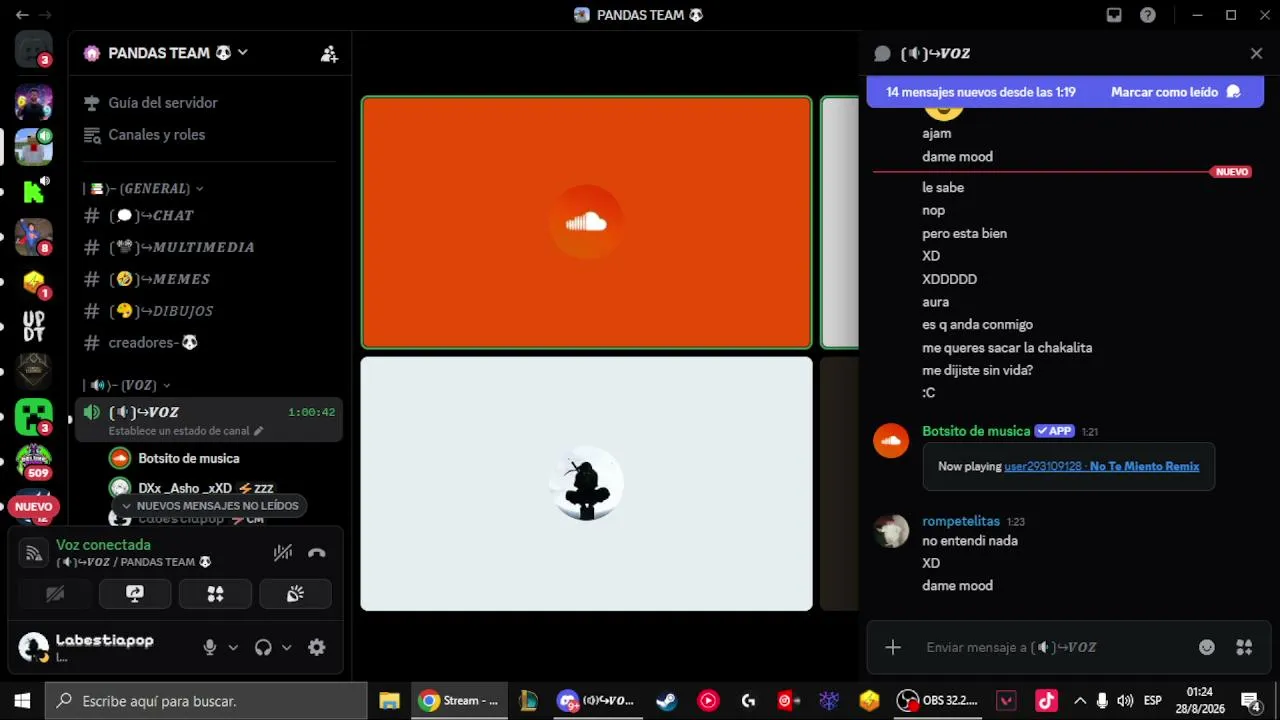Image resolution: width=1280 pixels, height=720 pixels.
Task: Open the yellow hexagon server icon
Action: pos(33,281)
